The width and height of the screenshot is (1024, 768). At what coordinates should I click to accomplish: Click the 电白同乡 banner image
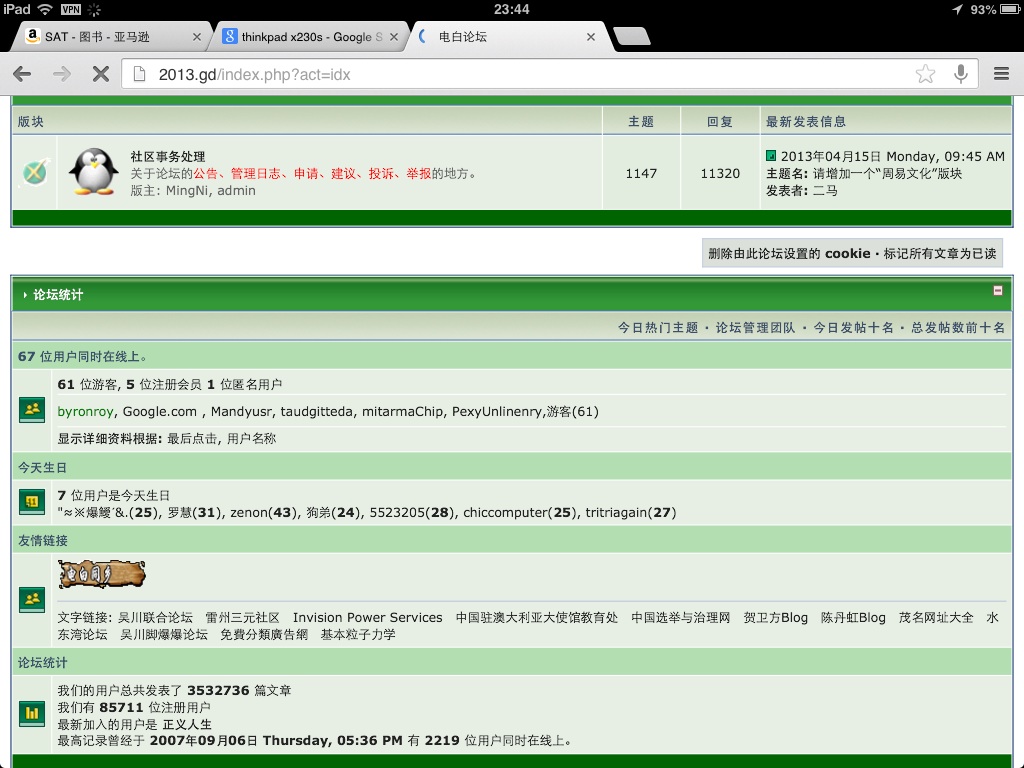101,574
